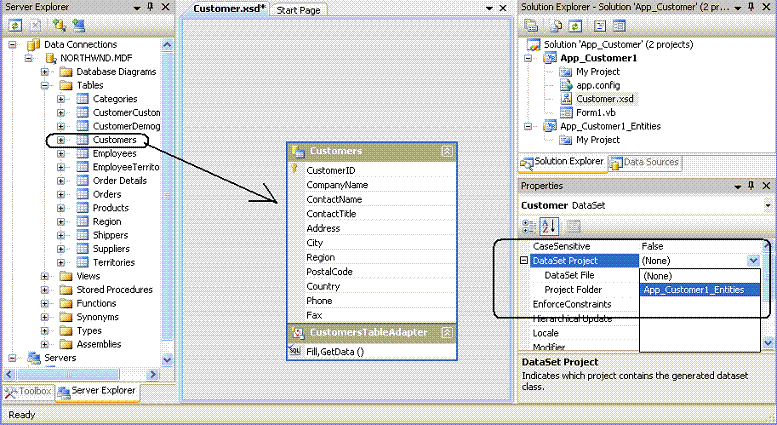Open the Solution Explorer tab
This screenshot has height=425, width=777.
(x=563, y=162)
